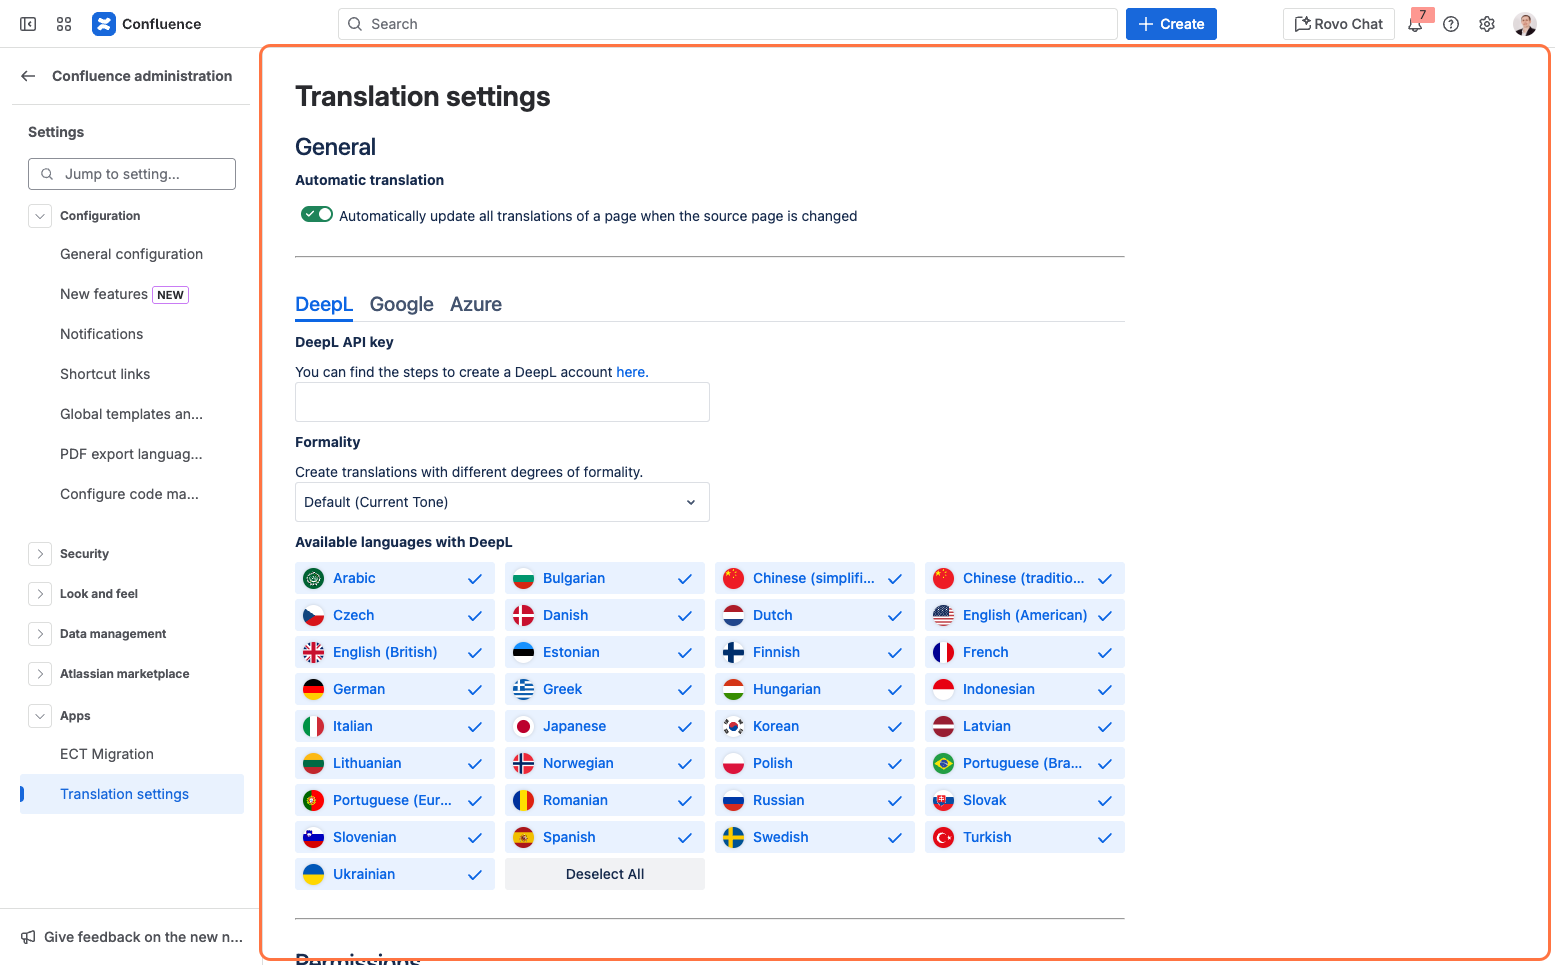Click the Create button
1555x965 pixels.
pyautogui.click(x=1171, y=24)
